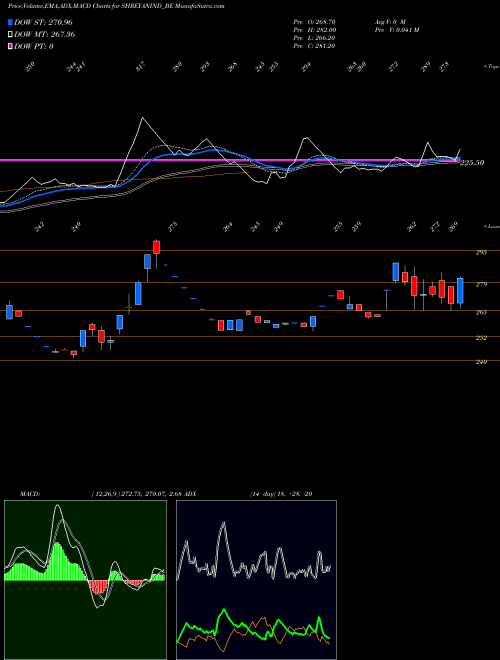Click the magenta DOW PT legend swatch
Viewport: 500px width, 660px height.
point(10,46)
